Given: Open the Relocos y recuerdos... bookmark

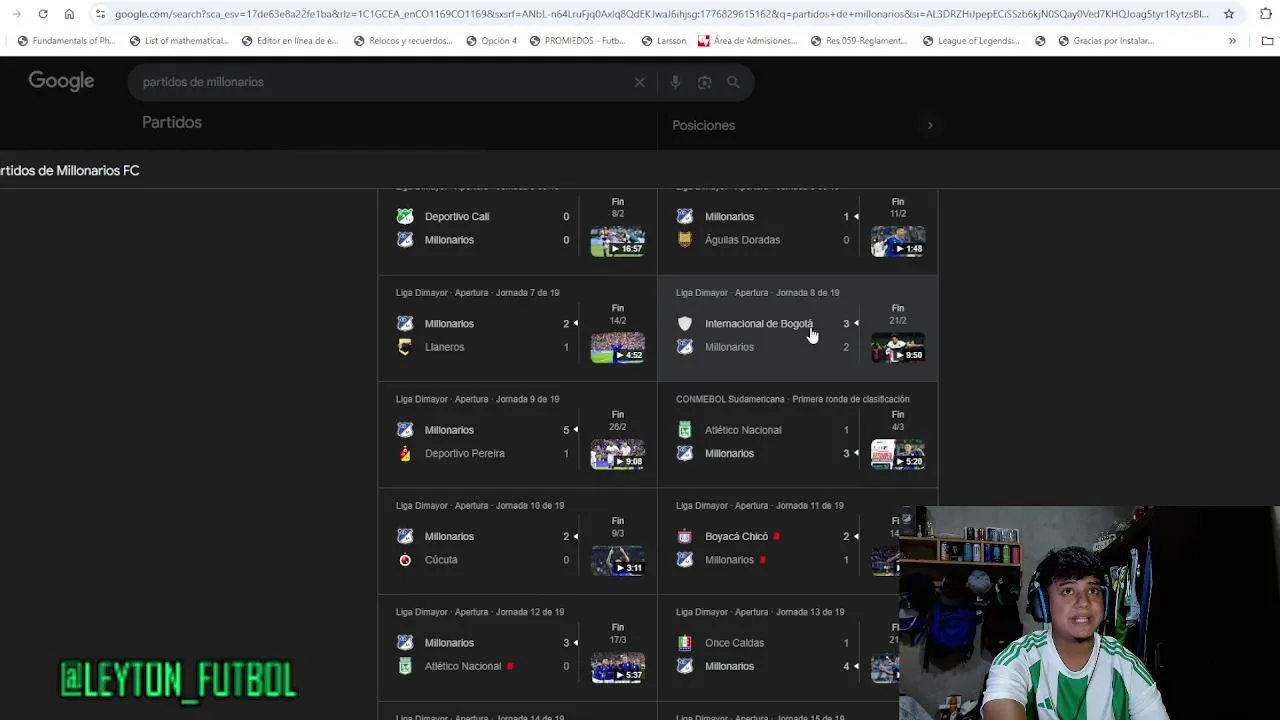Looking at the screenshot, I should pos(403,41).
